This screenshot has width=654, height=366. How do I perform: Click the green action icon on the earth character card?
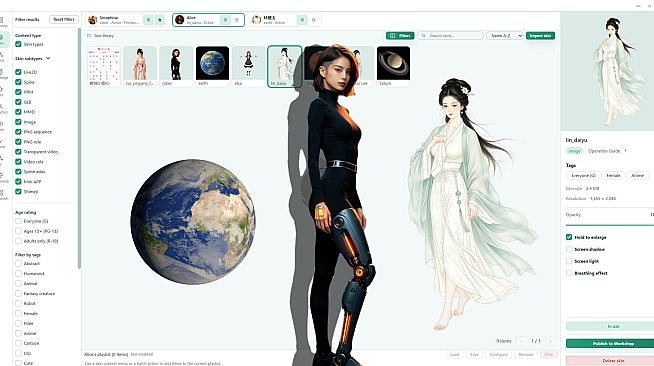pyautogui.click(x=302, y=20)
